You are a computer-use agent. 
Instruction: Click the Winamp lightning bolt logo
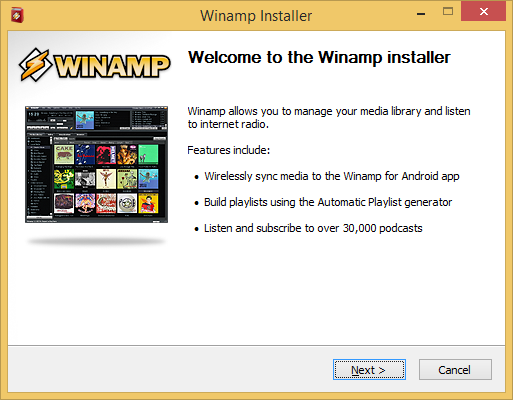(35, 65)
